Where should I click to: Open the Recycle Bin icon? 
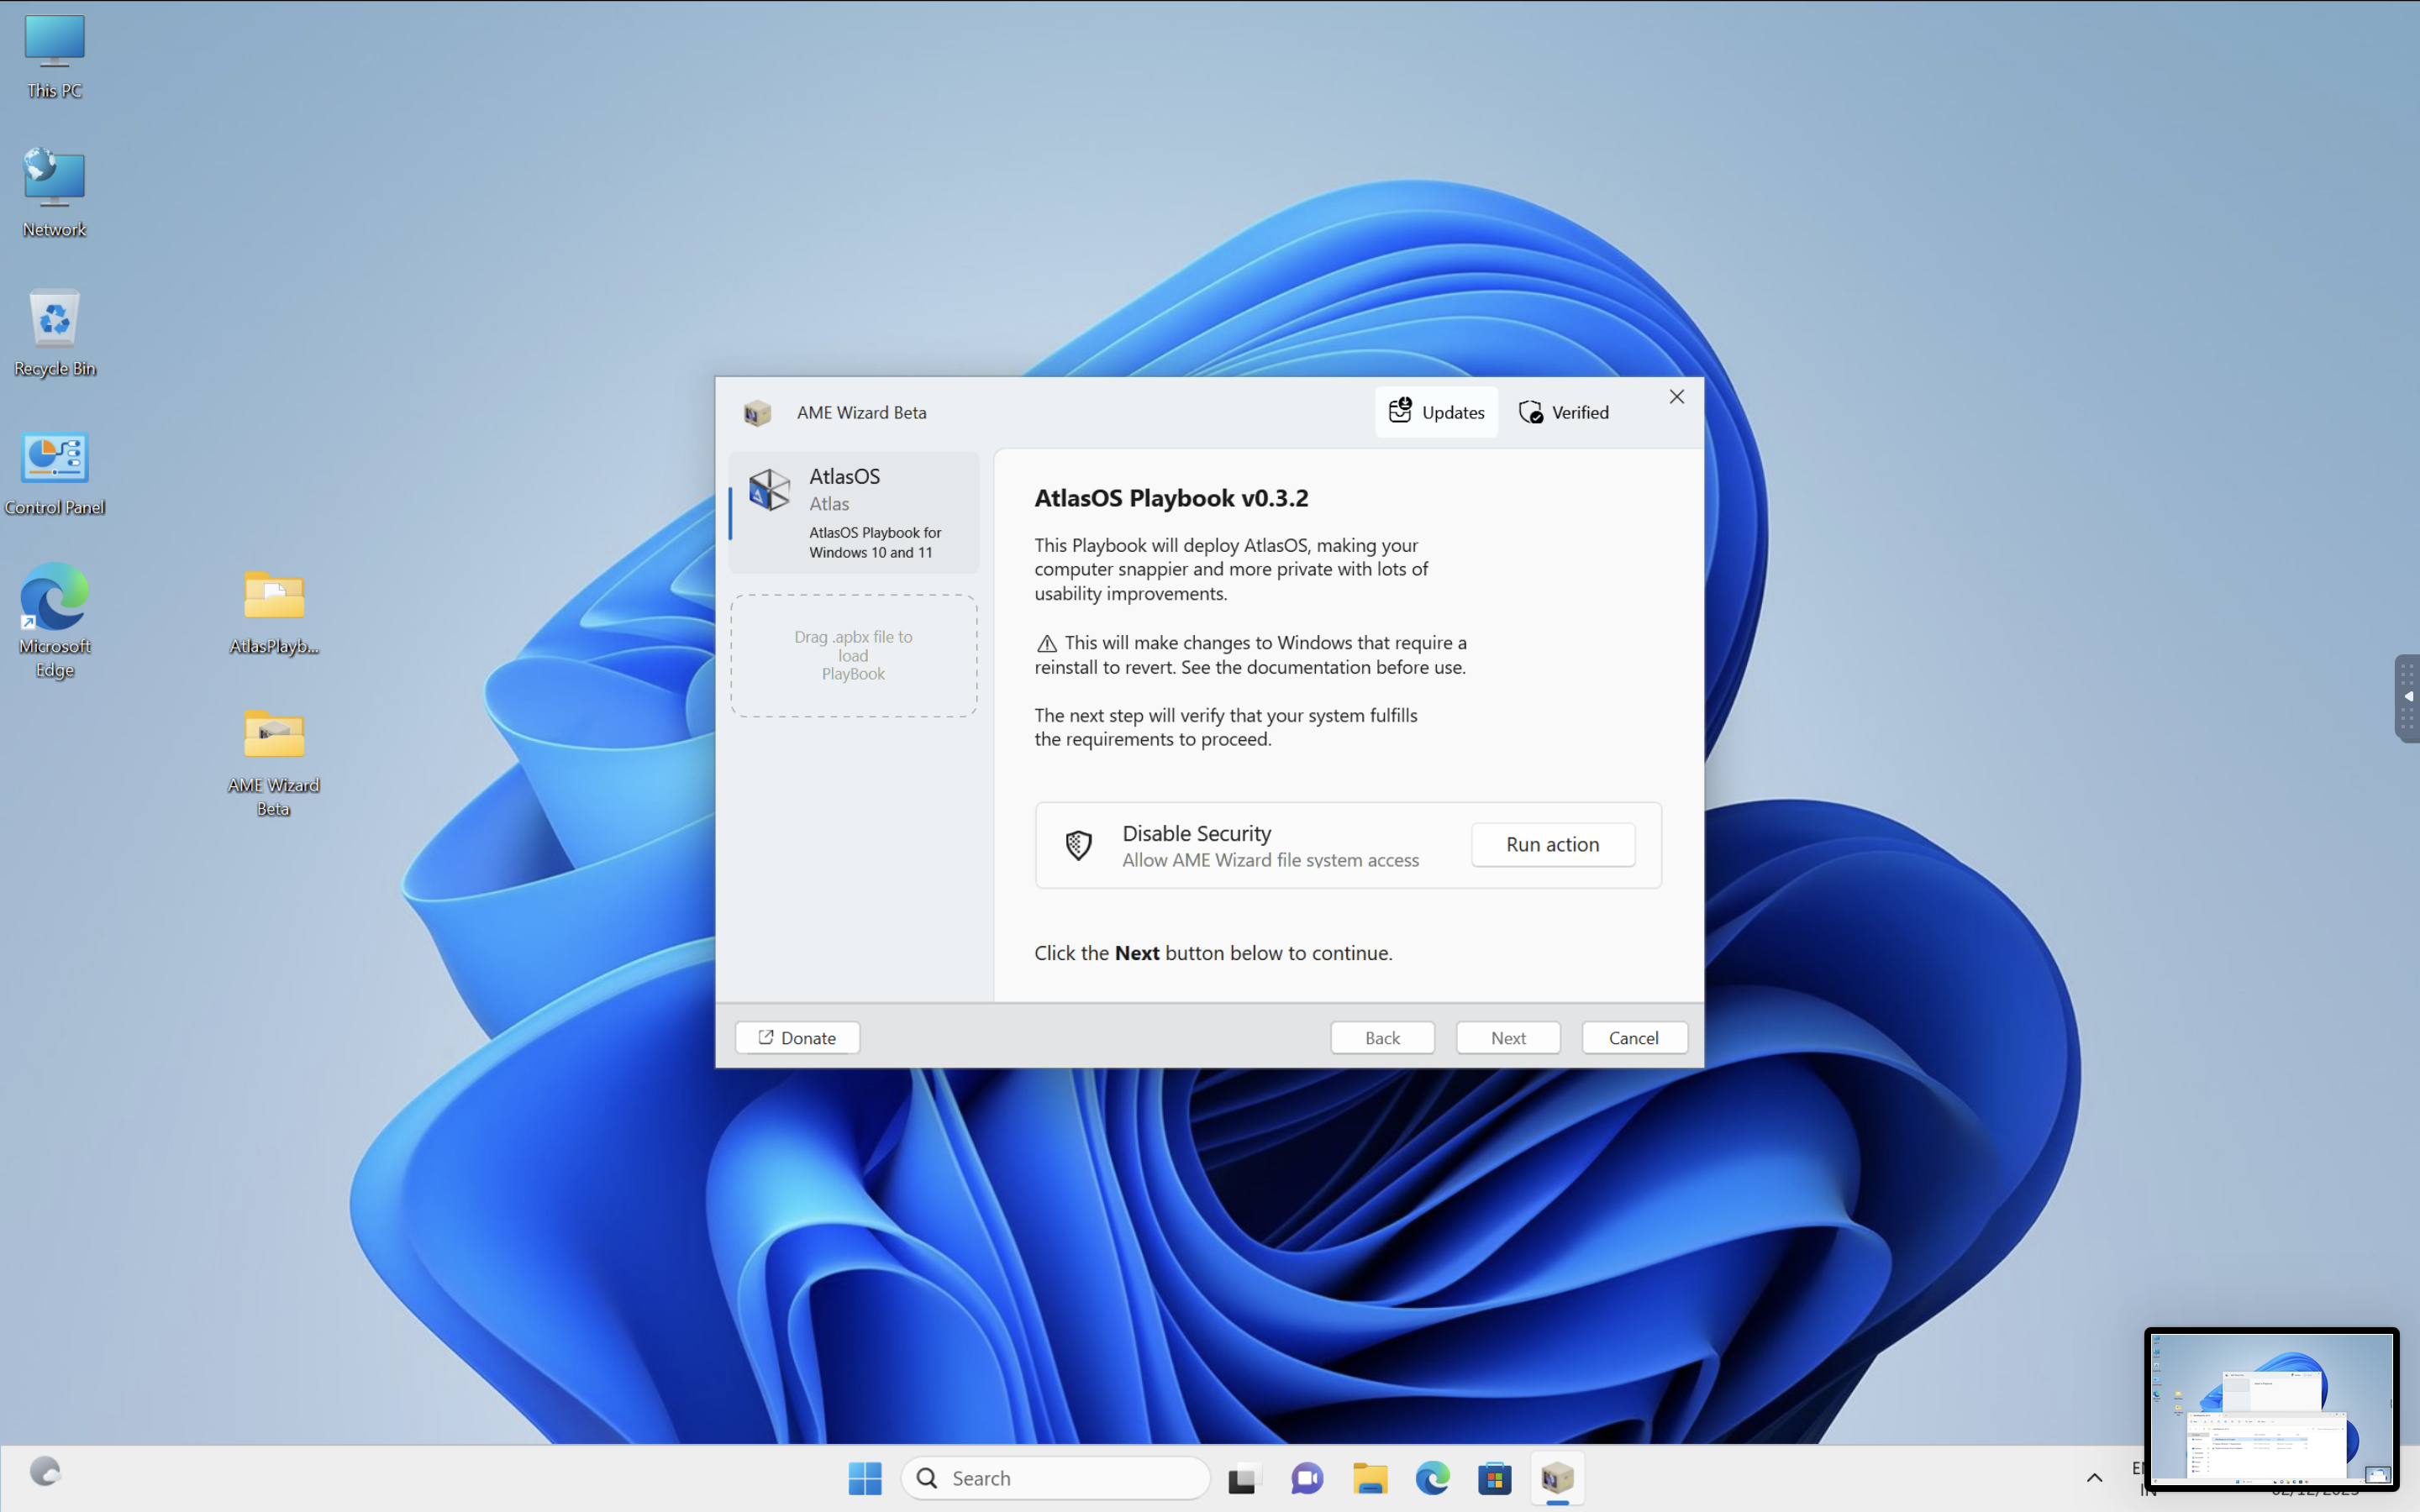tap(54, 334)
